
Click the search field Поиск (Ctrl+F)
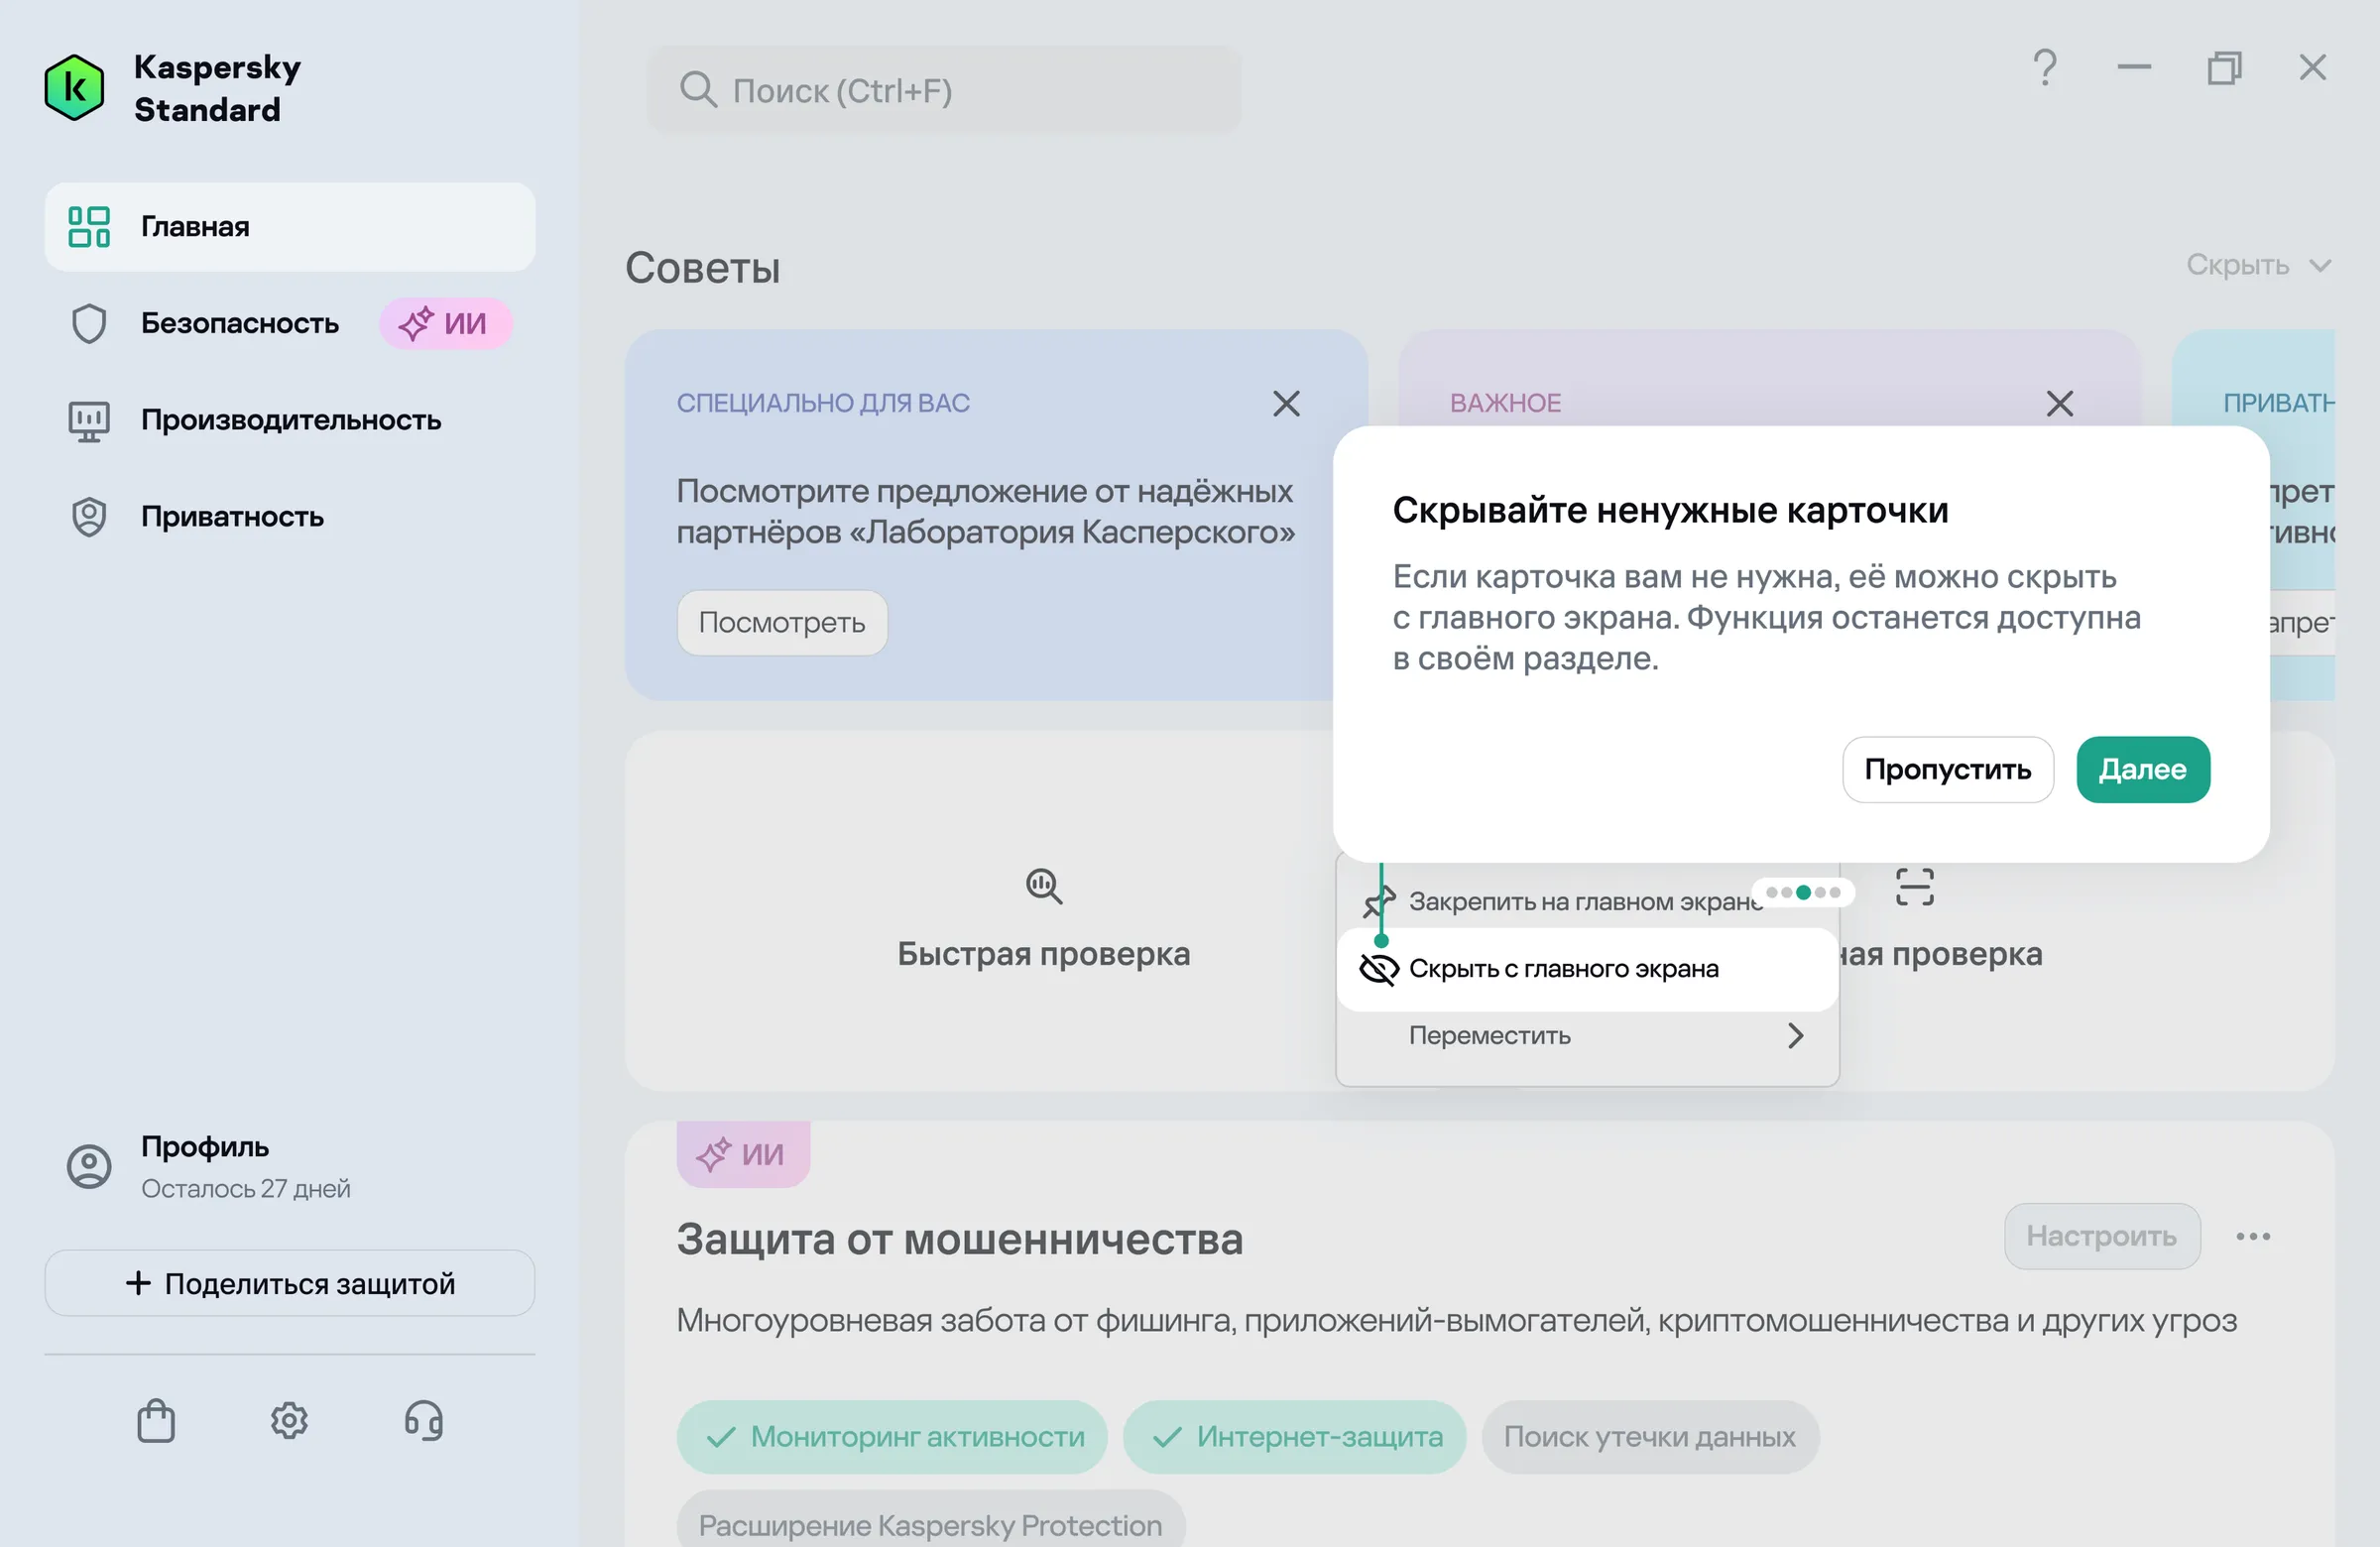[944, 90]
